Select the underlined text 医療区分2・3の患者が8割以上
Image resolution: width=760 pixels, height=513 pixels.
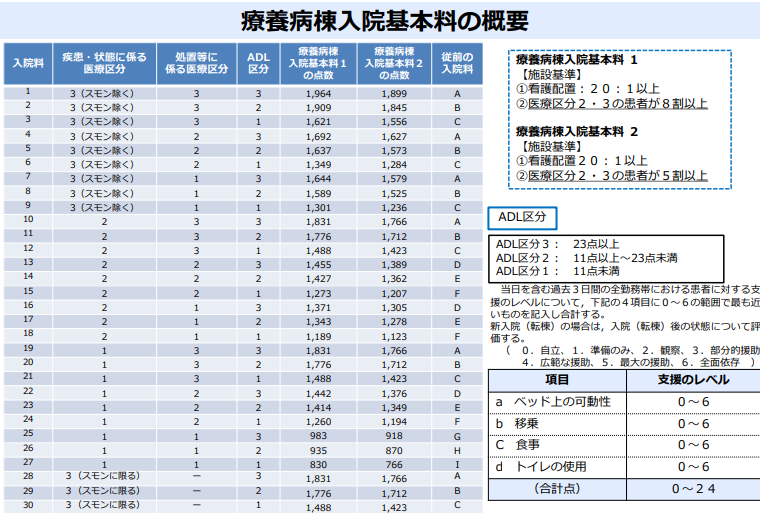(618, 104)
